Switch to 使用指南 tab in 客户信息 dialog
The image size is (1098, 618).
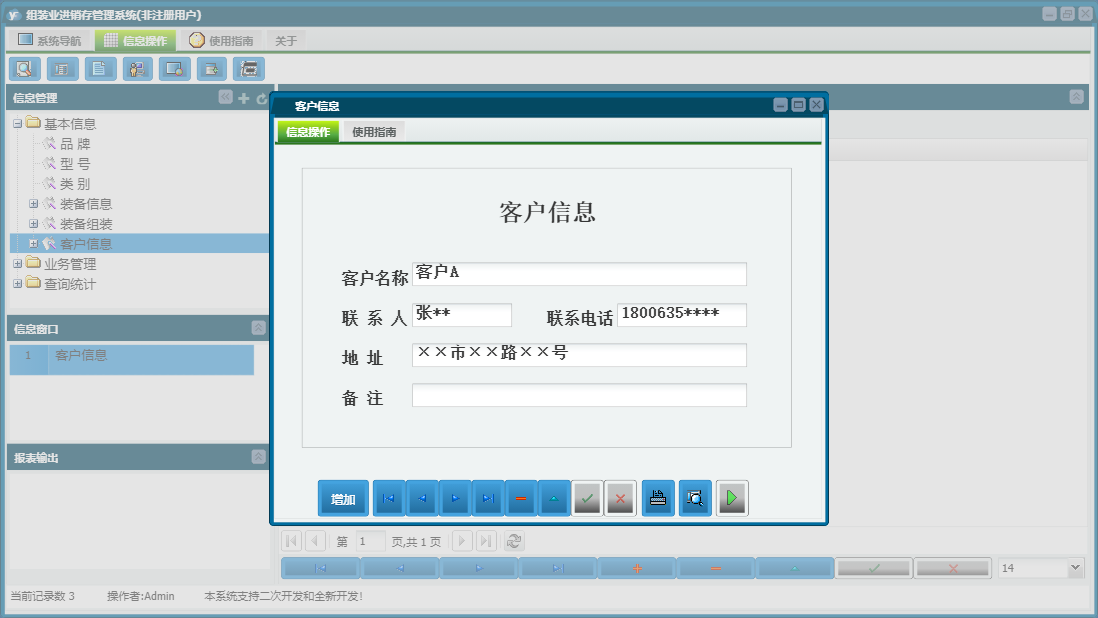pos(374,132)
